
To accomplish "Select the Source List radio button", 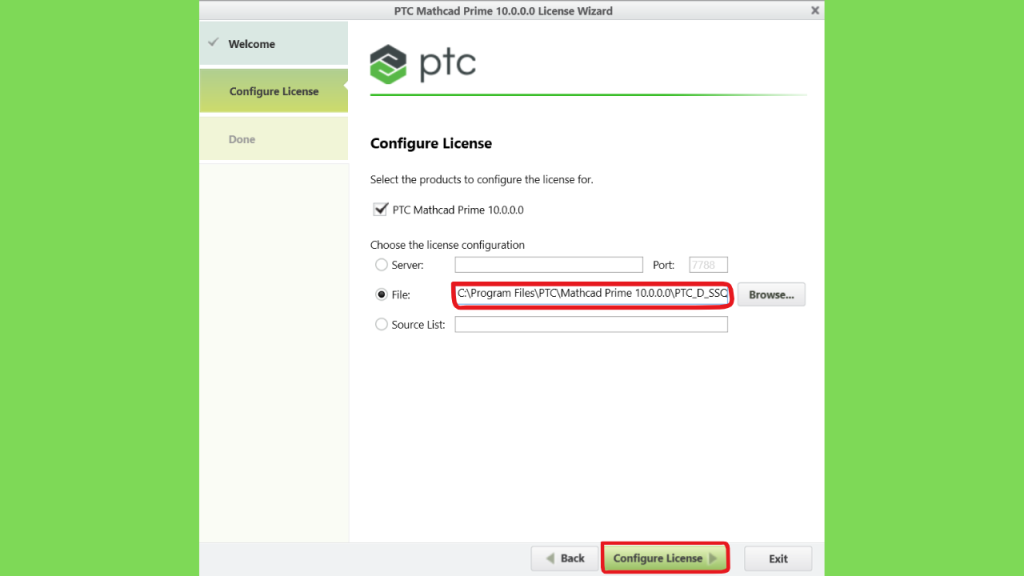I will click(x=381, y=324).
